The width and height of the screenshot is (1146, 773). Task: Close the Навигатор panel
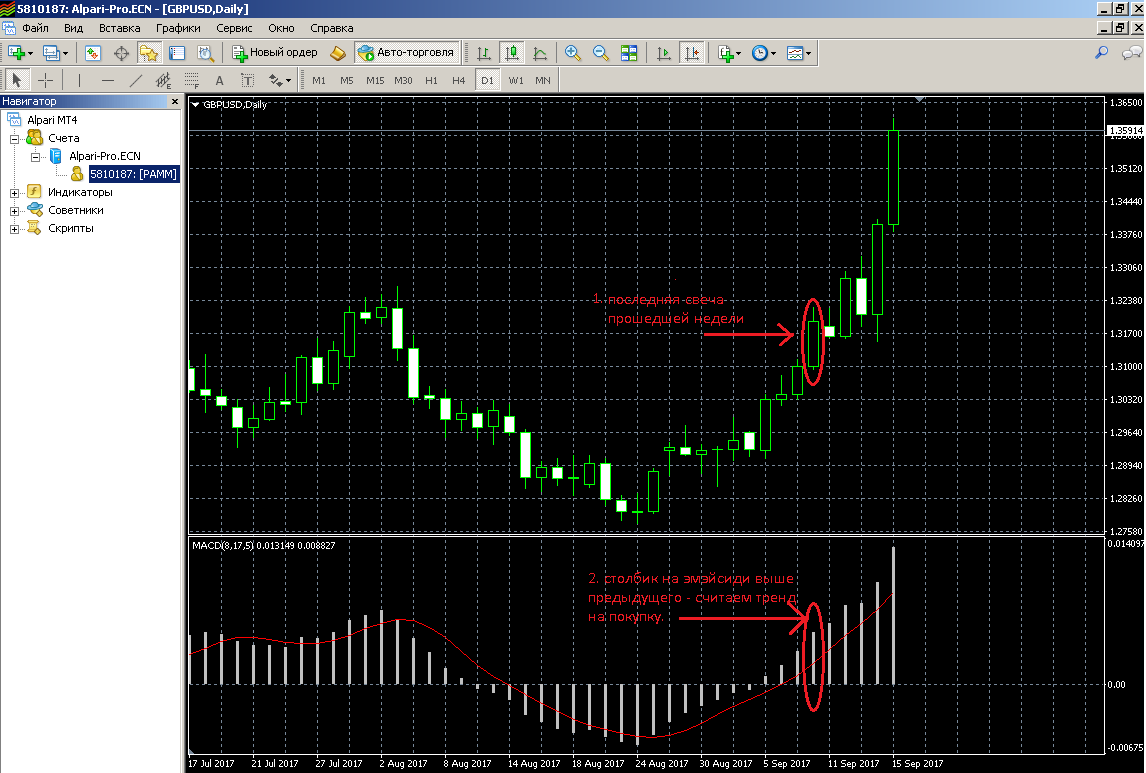click(175, 102)
